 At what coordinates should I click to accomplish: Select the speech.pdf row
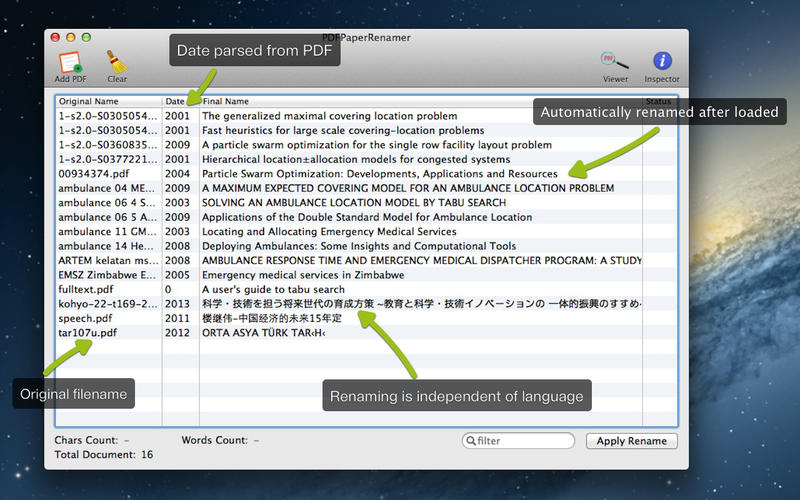pyautogui.click(x=366, y=318)
